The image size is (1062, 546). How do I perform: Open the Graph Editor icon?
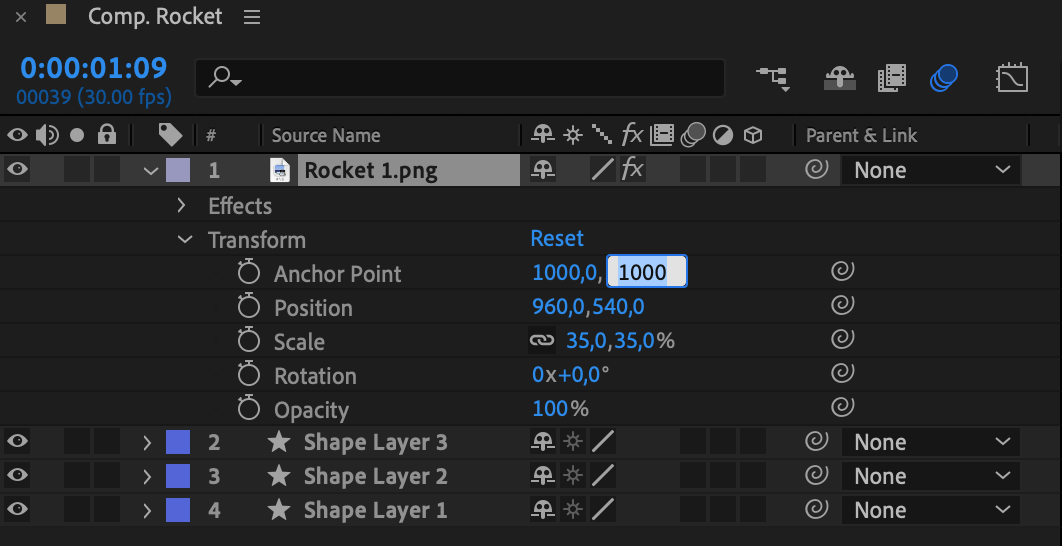tap(1012, 78)
